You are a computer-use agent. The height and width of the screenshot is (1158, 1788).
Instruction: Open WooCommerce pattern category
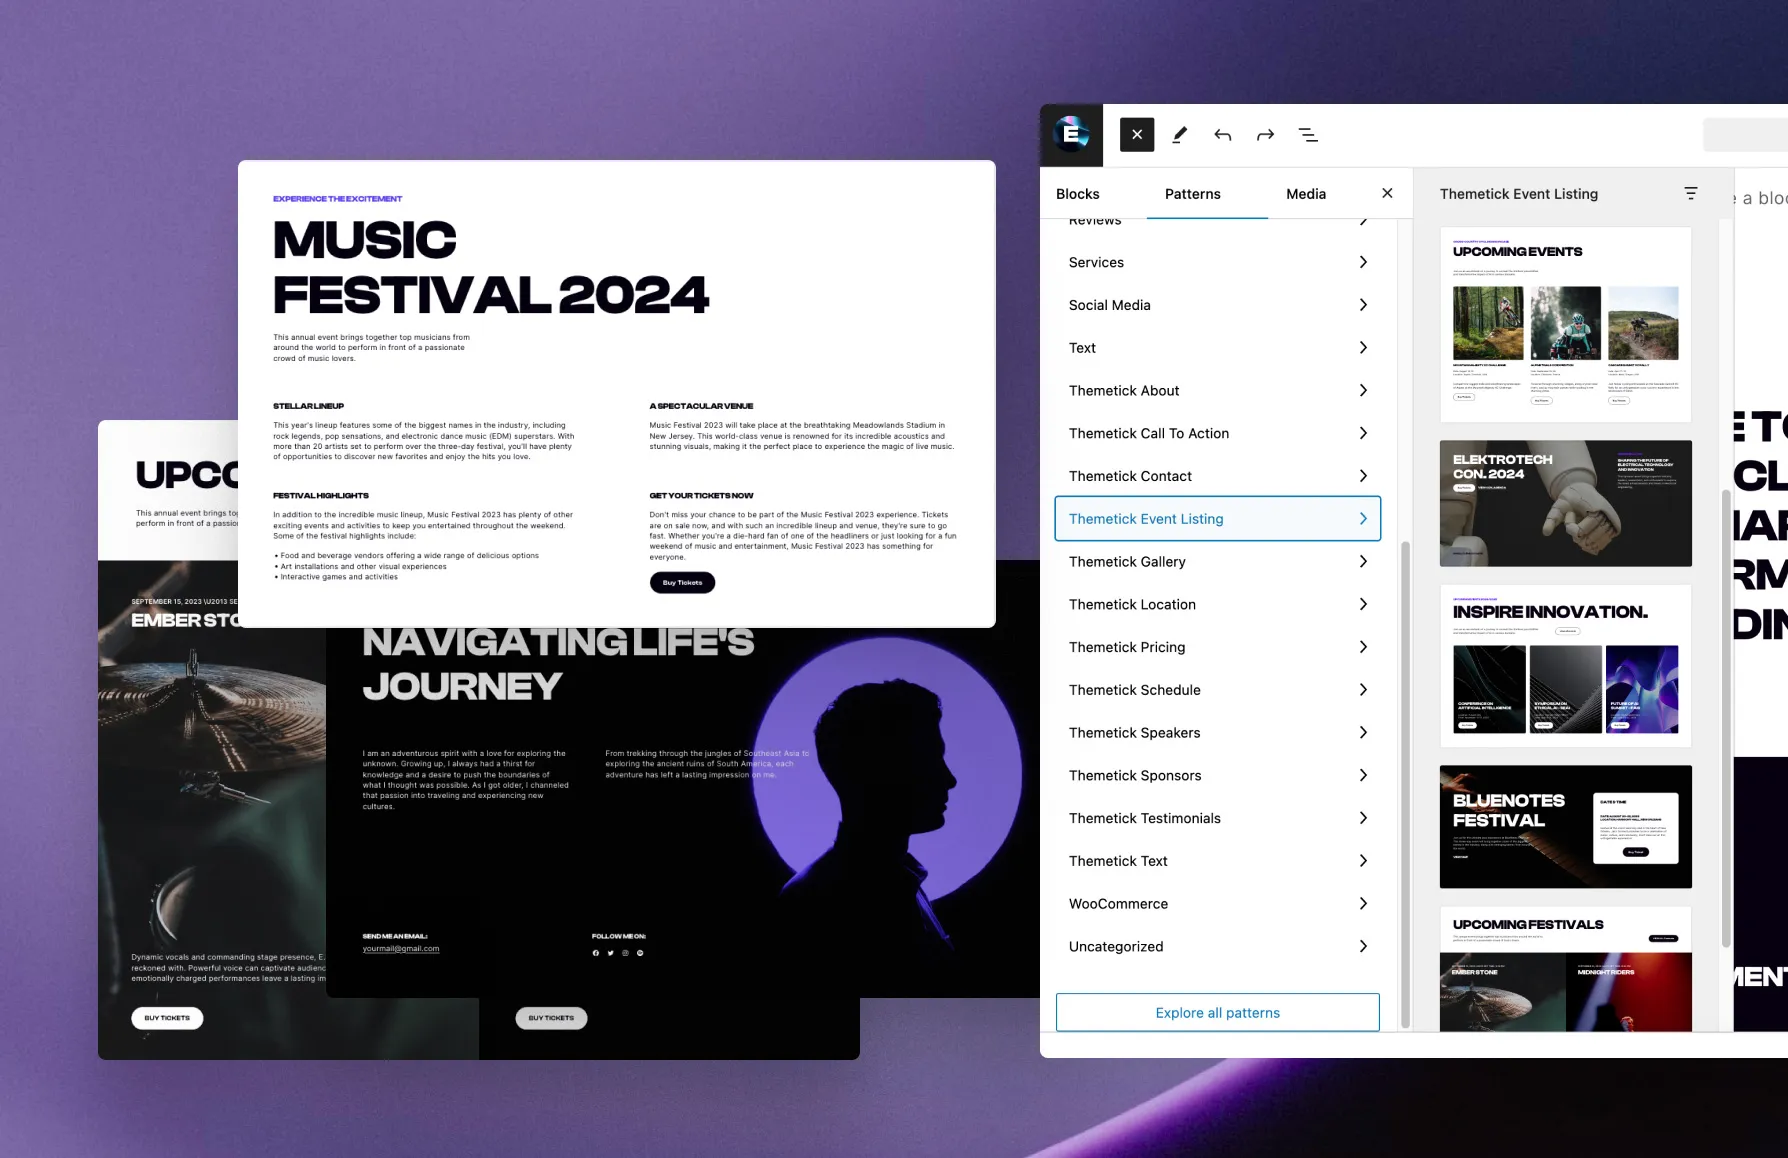pos(1217,904)
